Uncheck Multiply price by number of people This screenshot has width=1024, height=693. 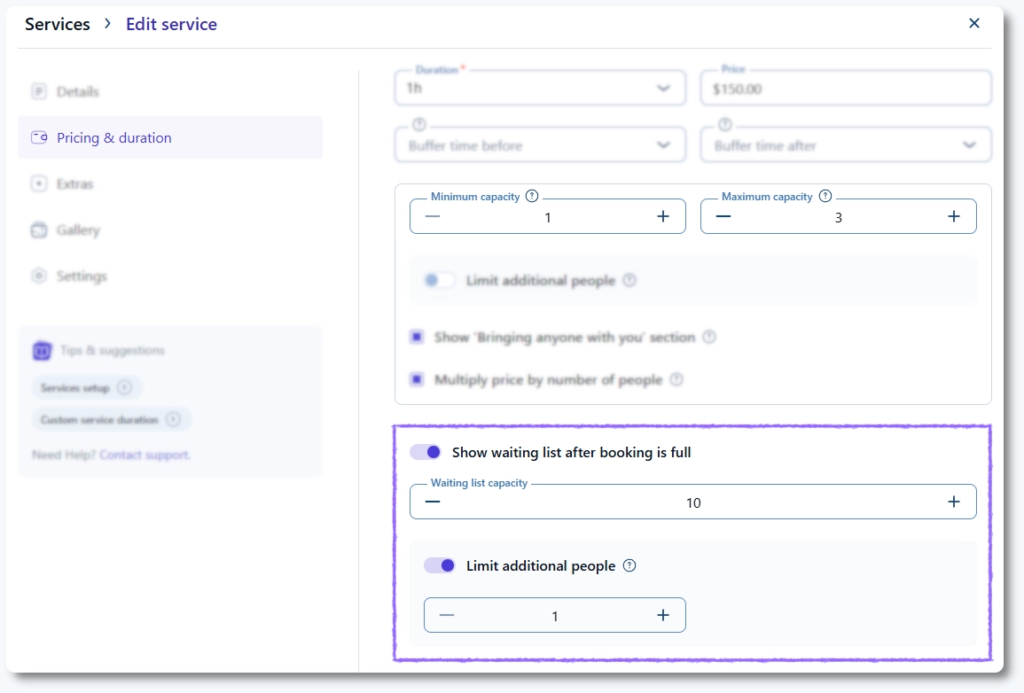(417, 380)
